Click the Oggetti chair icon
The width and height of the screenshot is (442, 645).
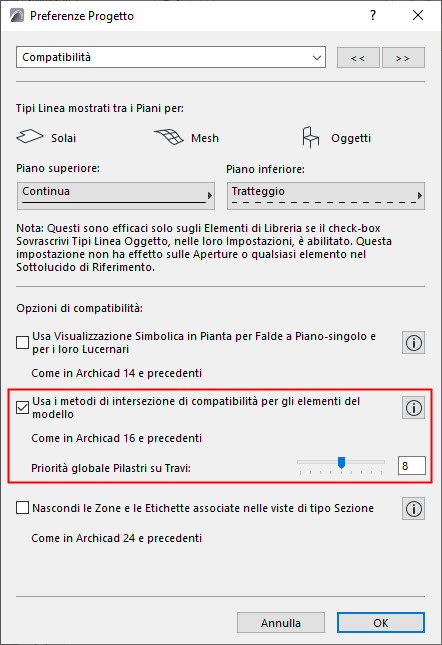310,137
